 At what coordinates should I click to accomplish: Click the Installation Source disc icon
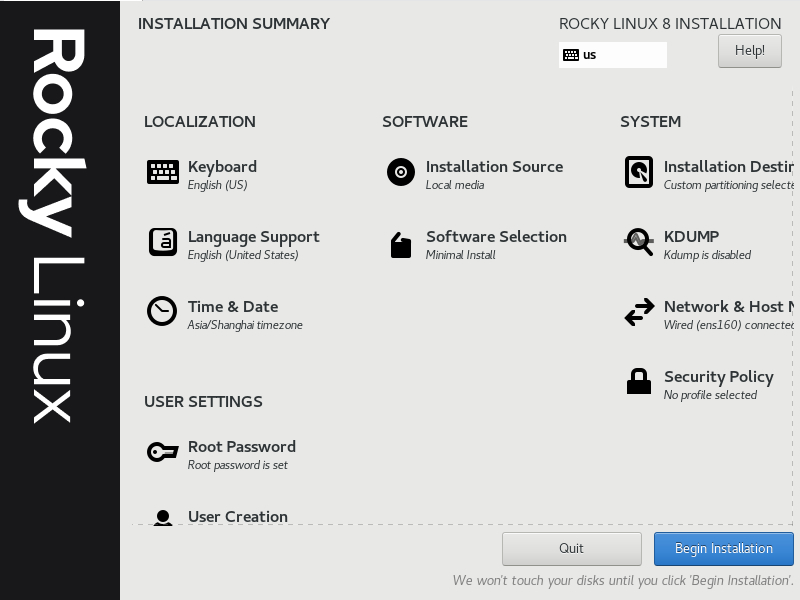[x=401, y=172]
